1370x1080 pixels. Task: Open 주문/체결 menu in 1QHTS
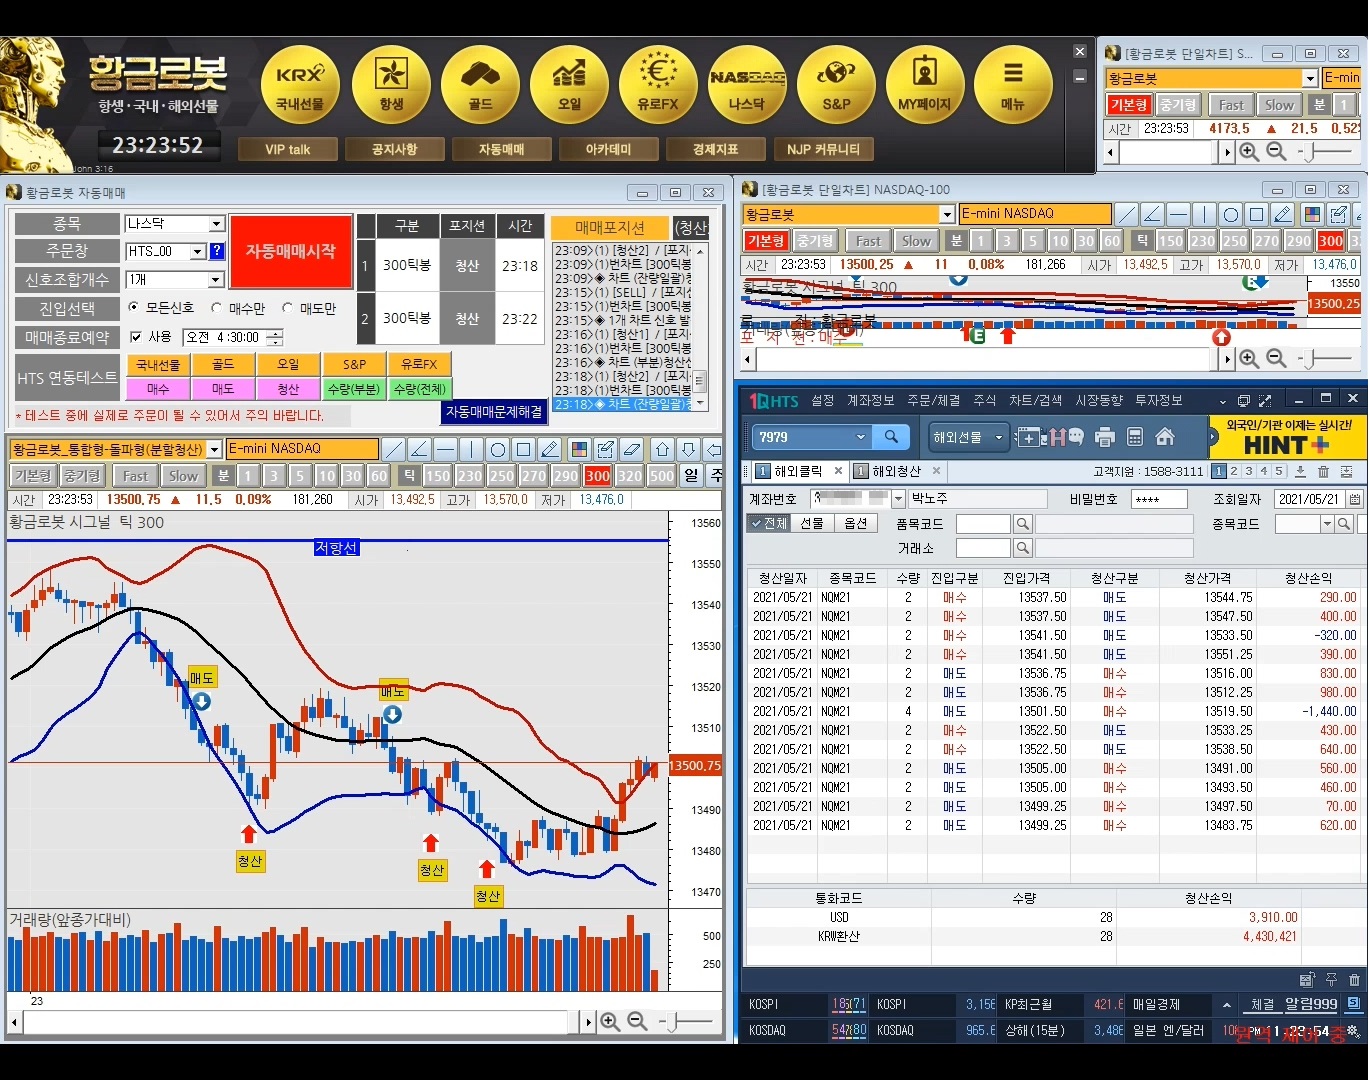pos(934,400)
